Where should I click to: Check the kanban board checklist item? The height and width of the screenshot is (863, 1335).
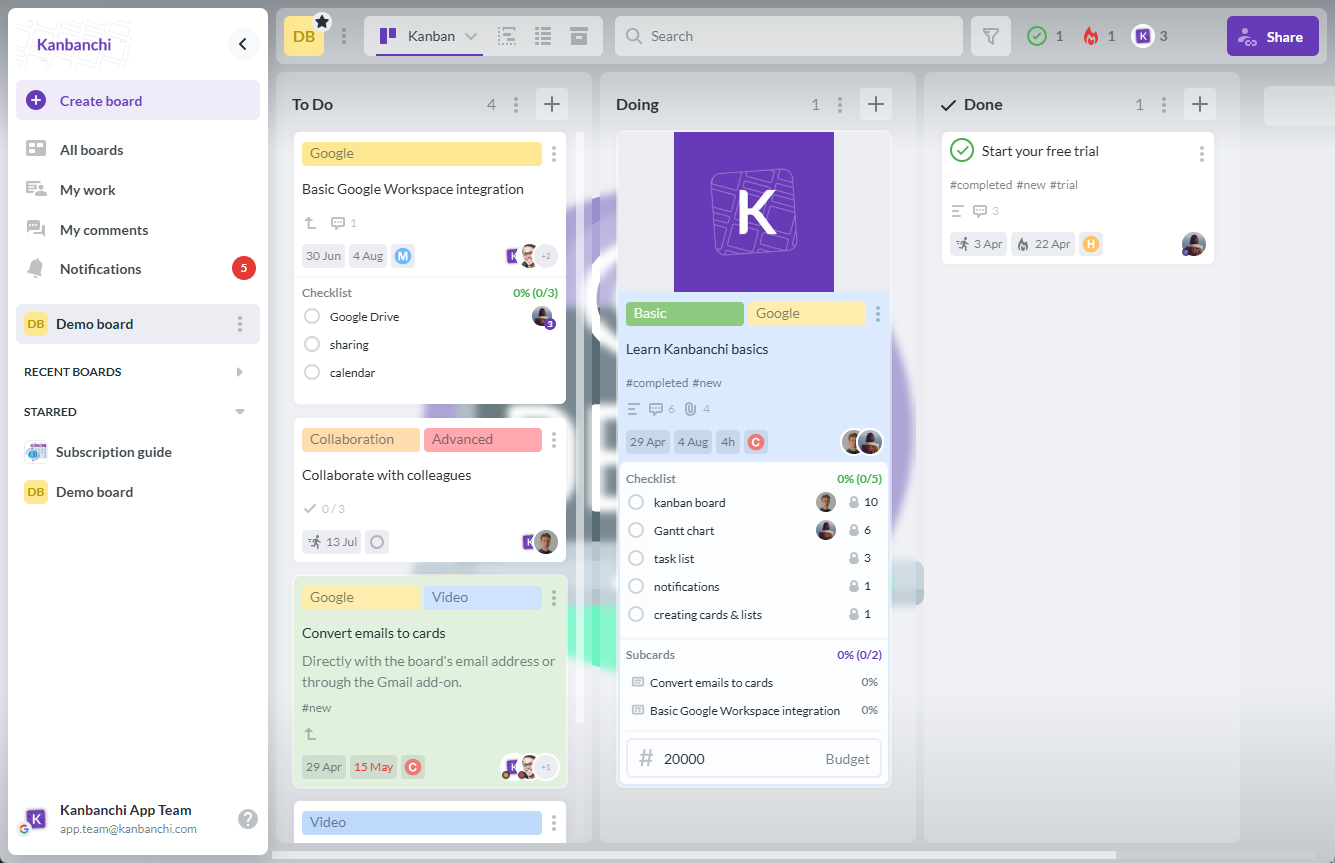(636, 502)
